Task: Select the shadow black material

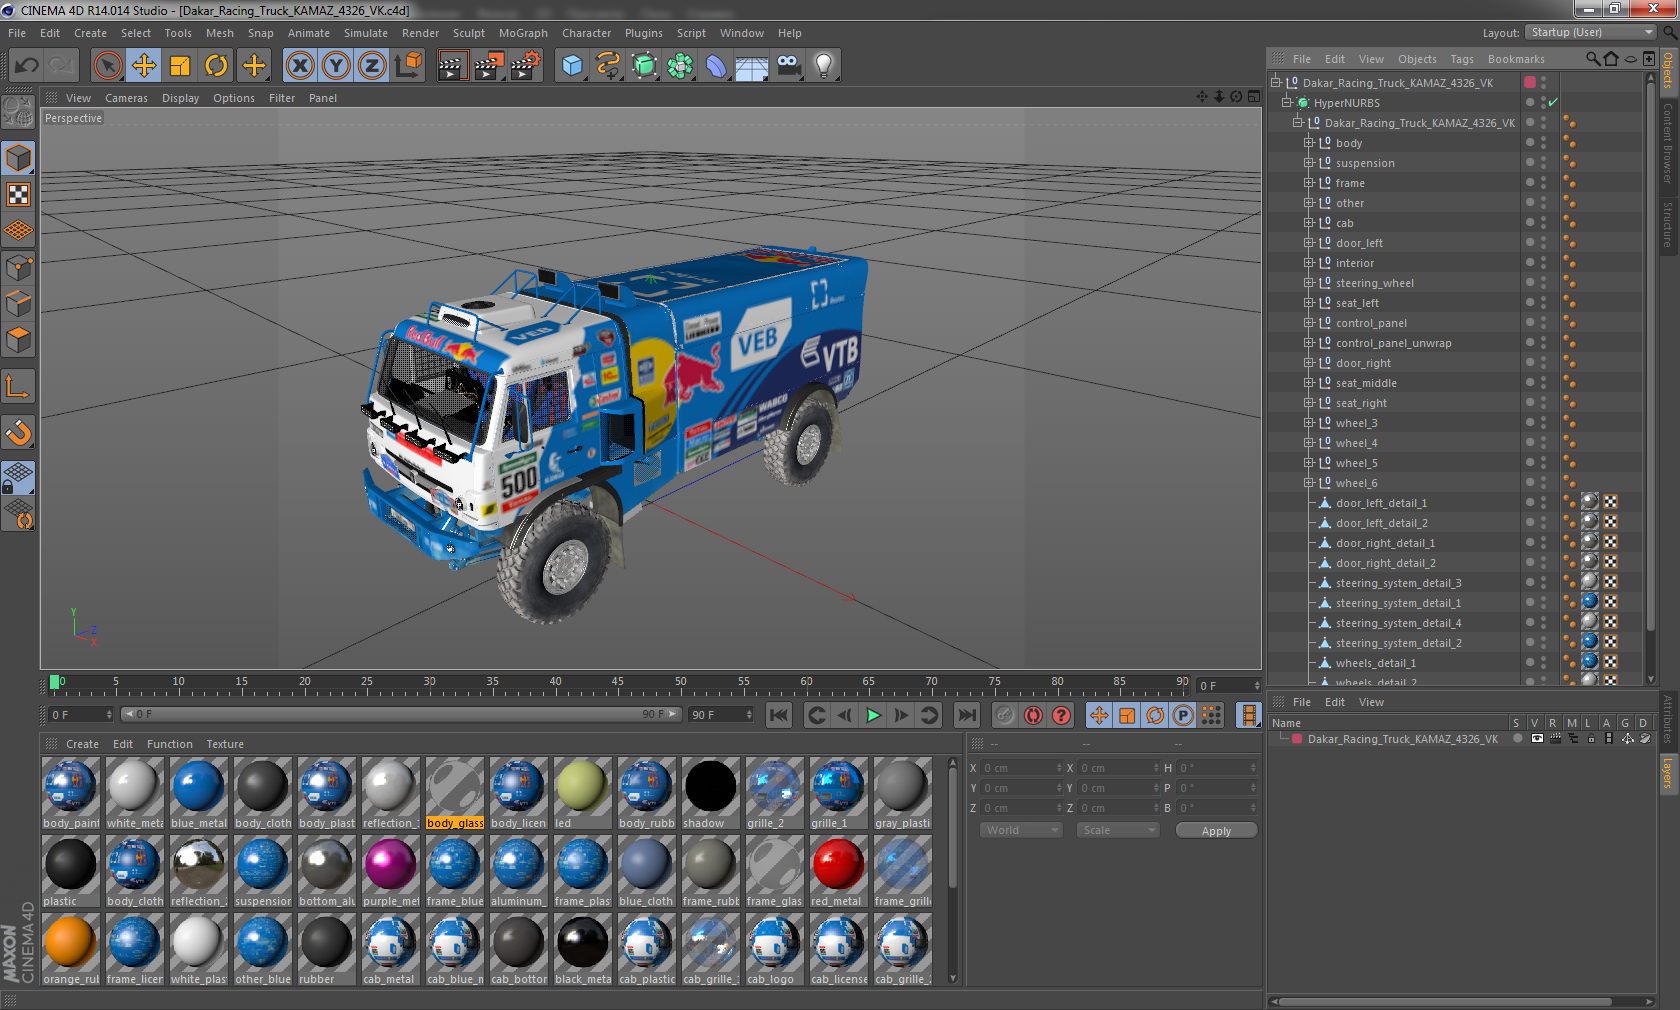Action: click(710, 793)
